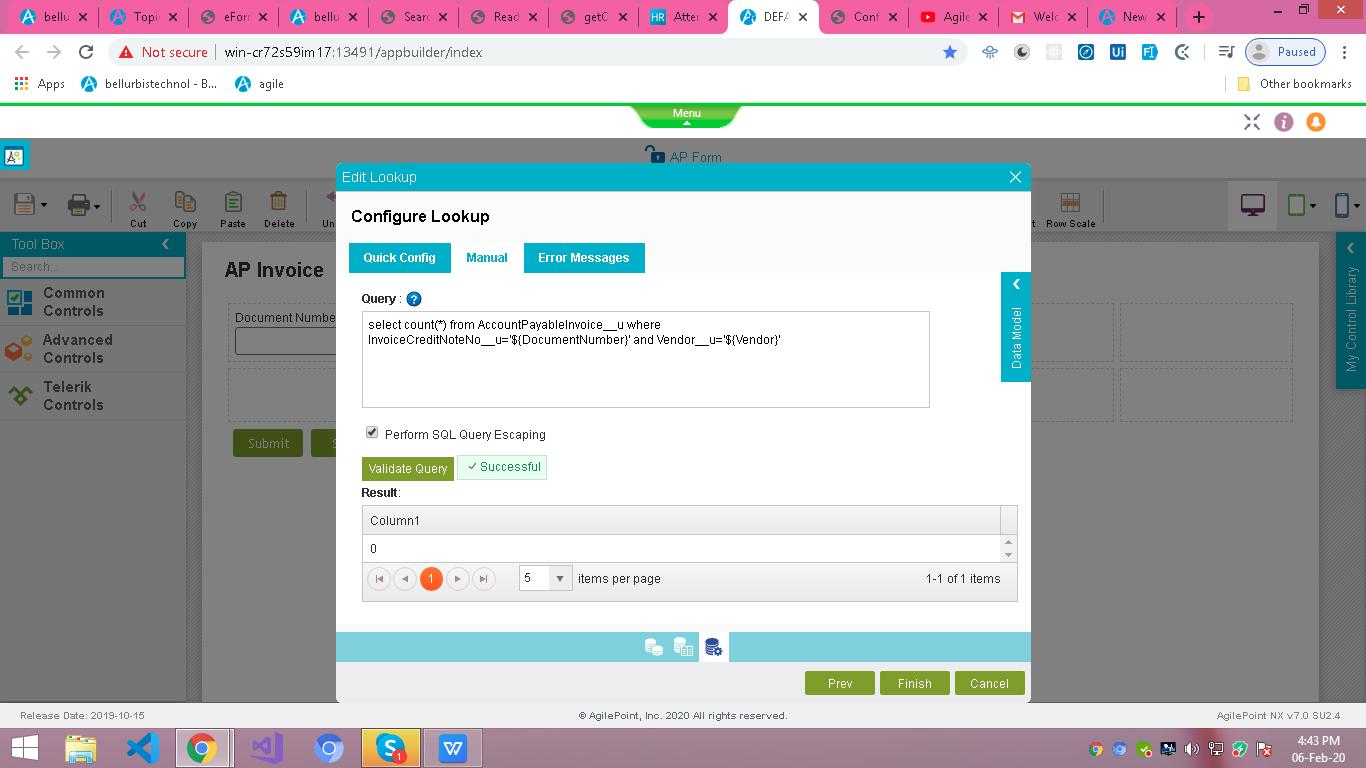Viewport: 1366px width, 768px height.
Task: Expand the Data Model side panel
Action: click(x=1016, y=327)
